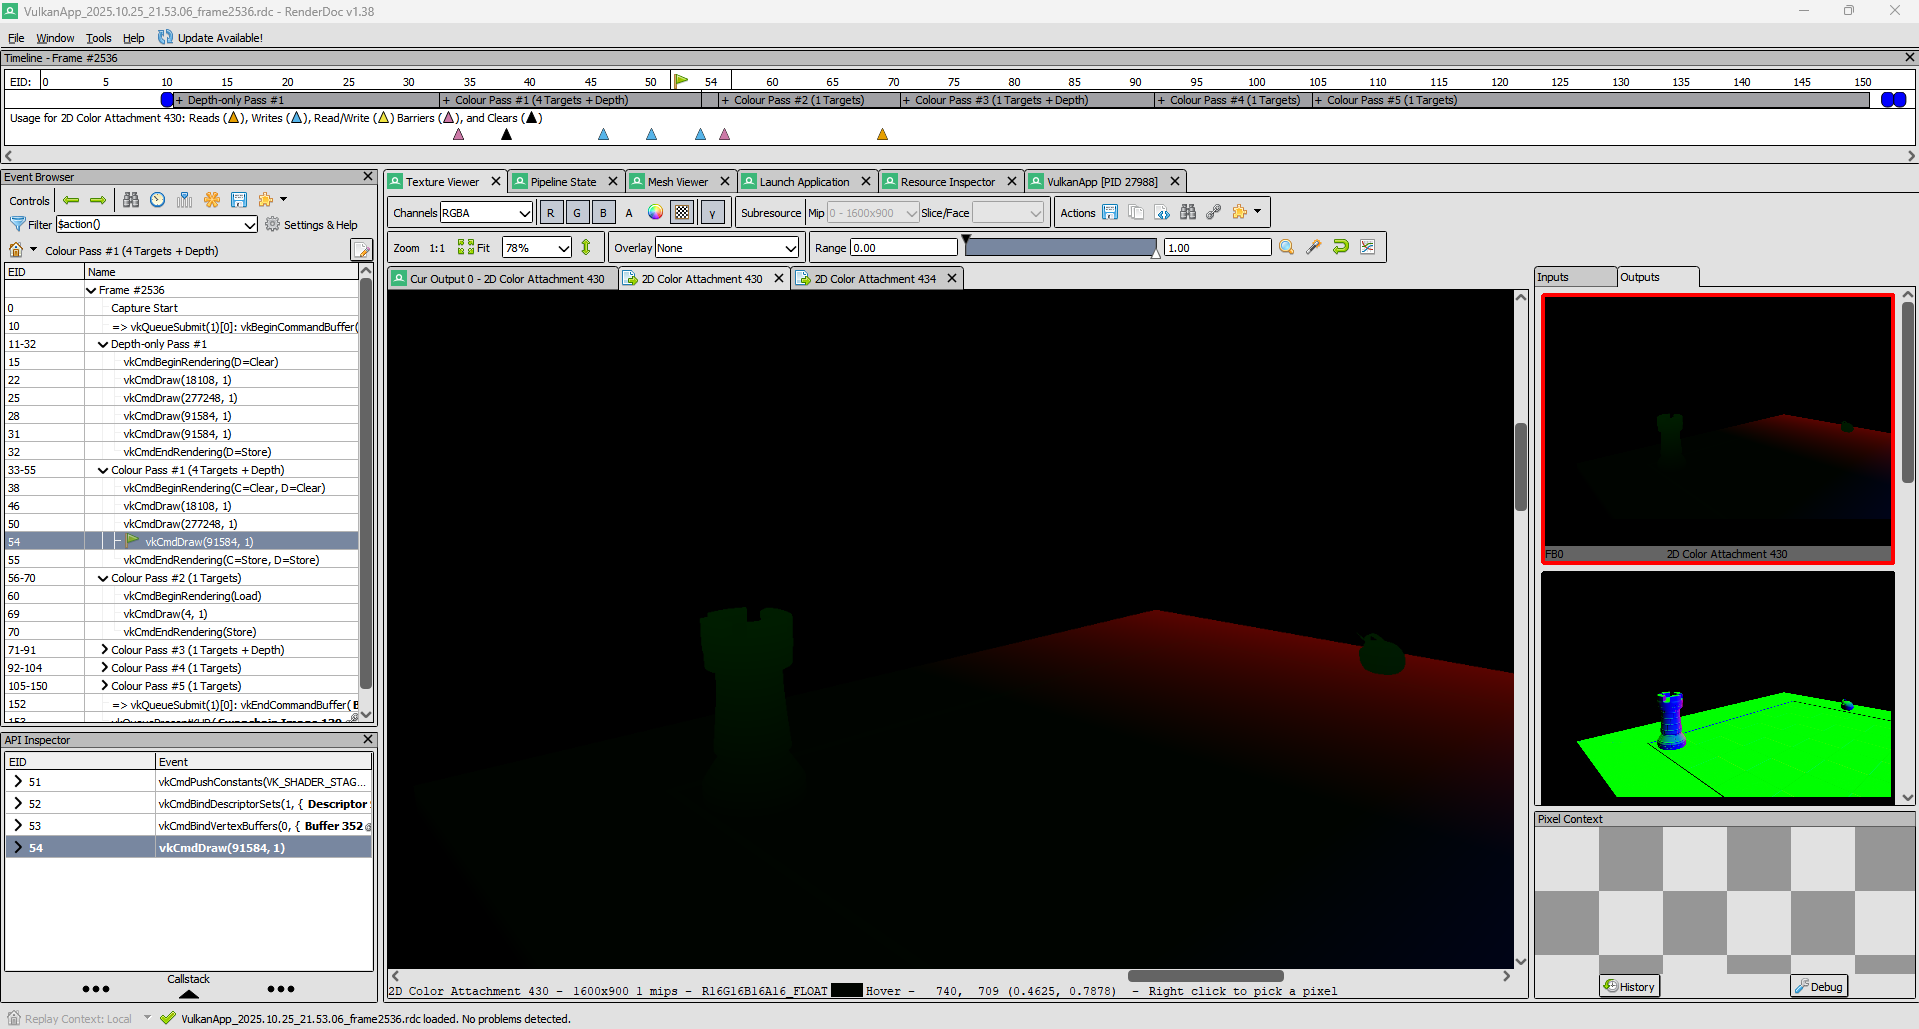
Task: Click the save texture icon in Actions
Action: (1110, 212)
